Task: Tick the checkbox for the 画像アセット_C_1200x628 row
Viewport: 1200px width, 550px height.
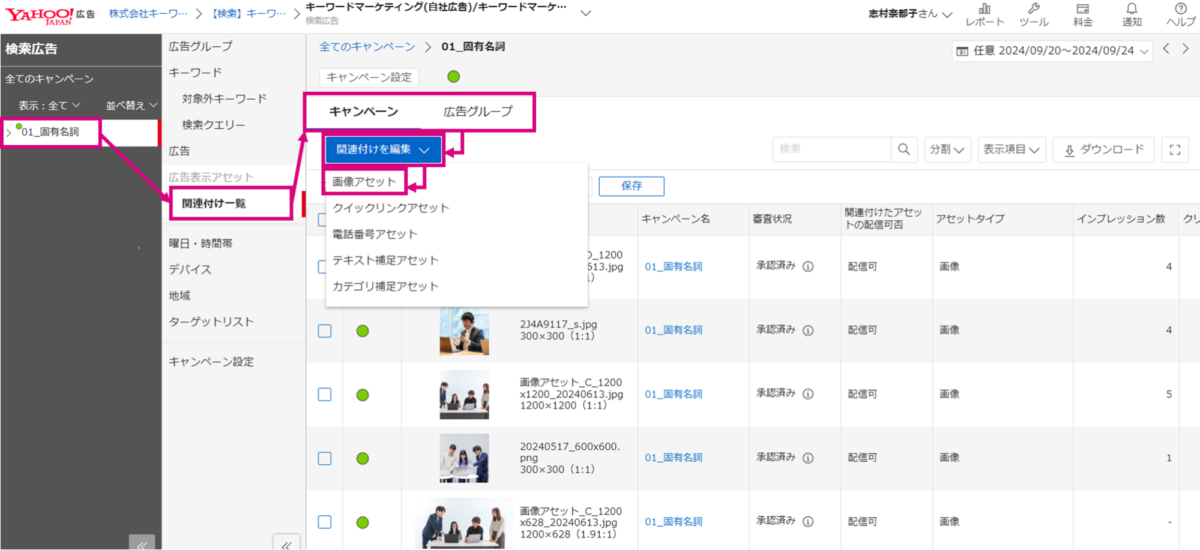Action: (324, 522)
